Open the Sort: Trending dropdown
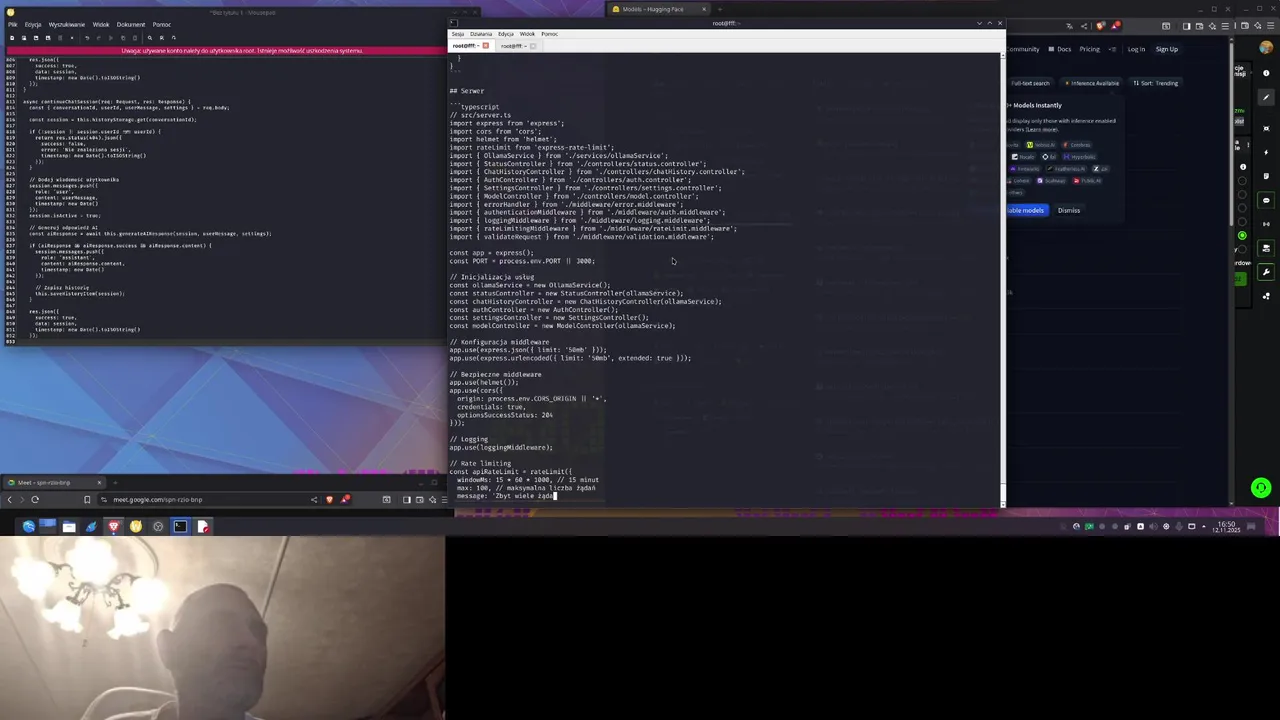Image resolution: width=1280 pixels, height=720 pixels. tap(1155, 83)
